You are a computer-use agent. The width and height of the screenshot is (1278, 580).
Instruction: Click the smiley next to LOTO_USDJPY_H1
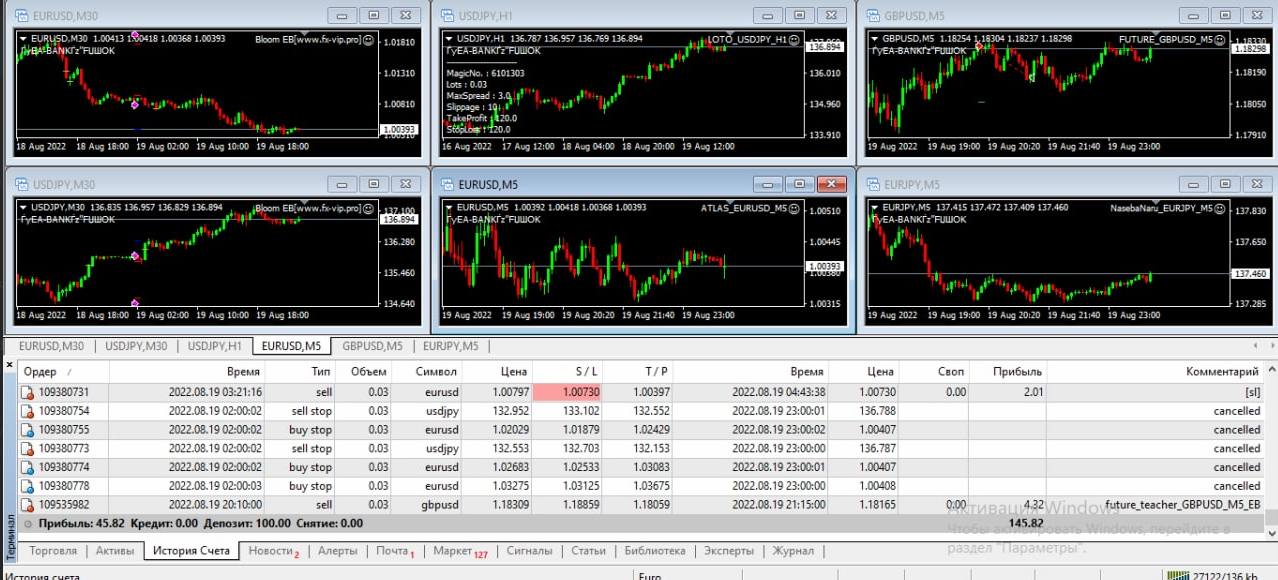794,39
